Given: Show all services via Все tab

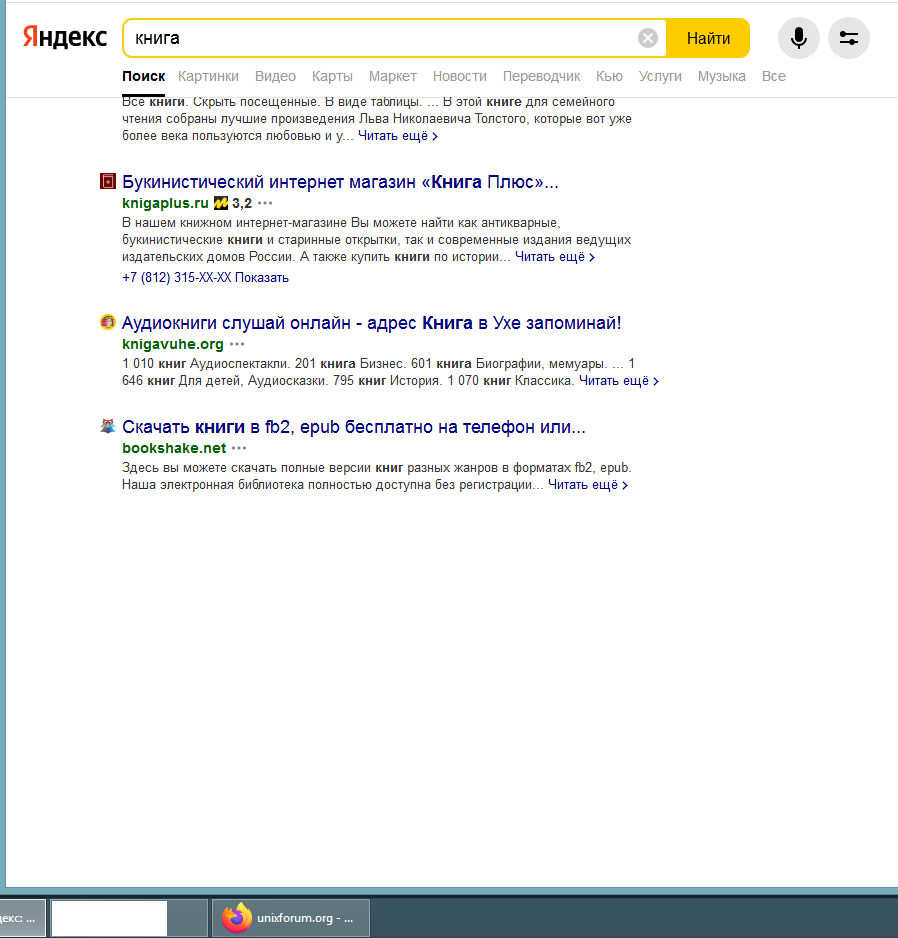Looking at the screenshot, I should click(x=774, y=77).
